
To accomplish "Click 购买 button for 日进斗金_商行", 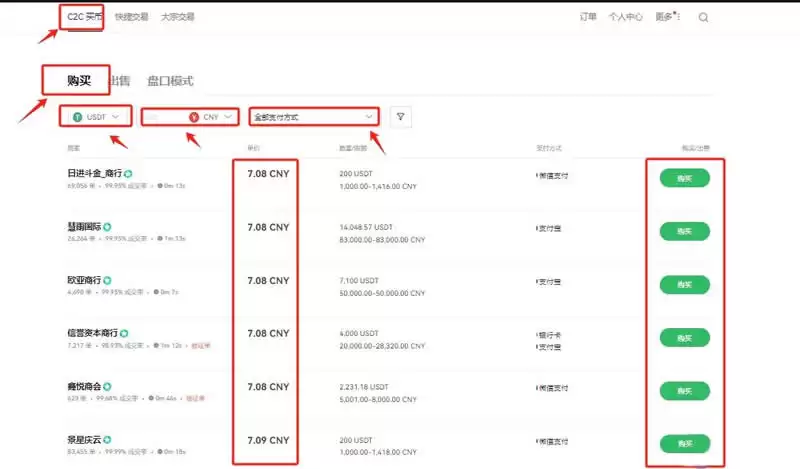I will pos(684,178).
